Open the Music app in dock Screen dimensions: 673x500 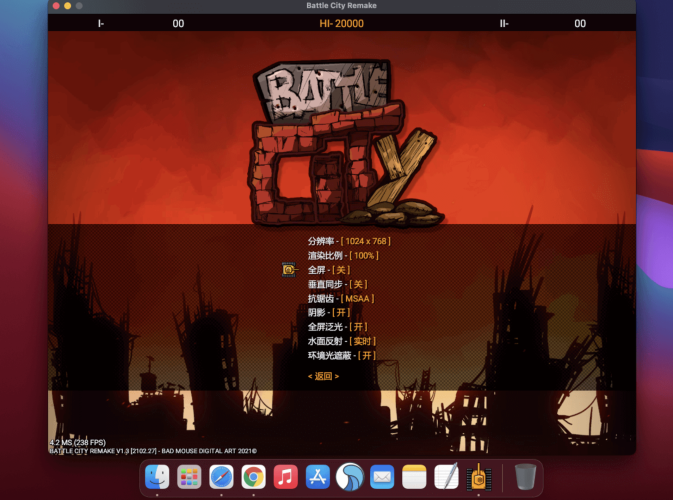[x=285, y=477]
